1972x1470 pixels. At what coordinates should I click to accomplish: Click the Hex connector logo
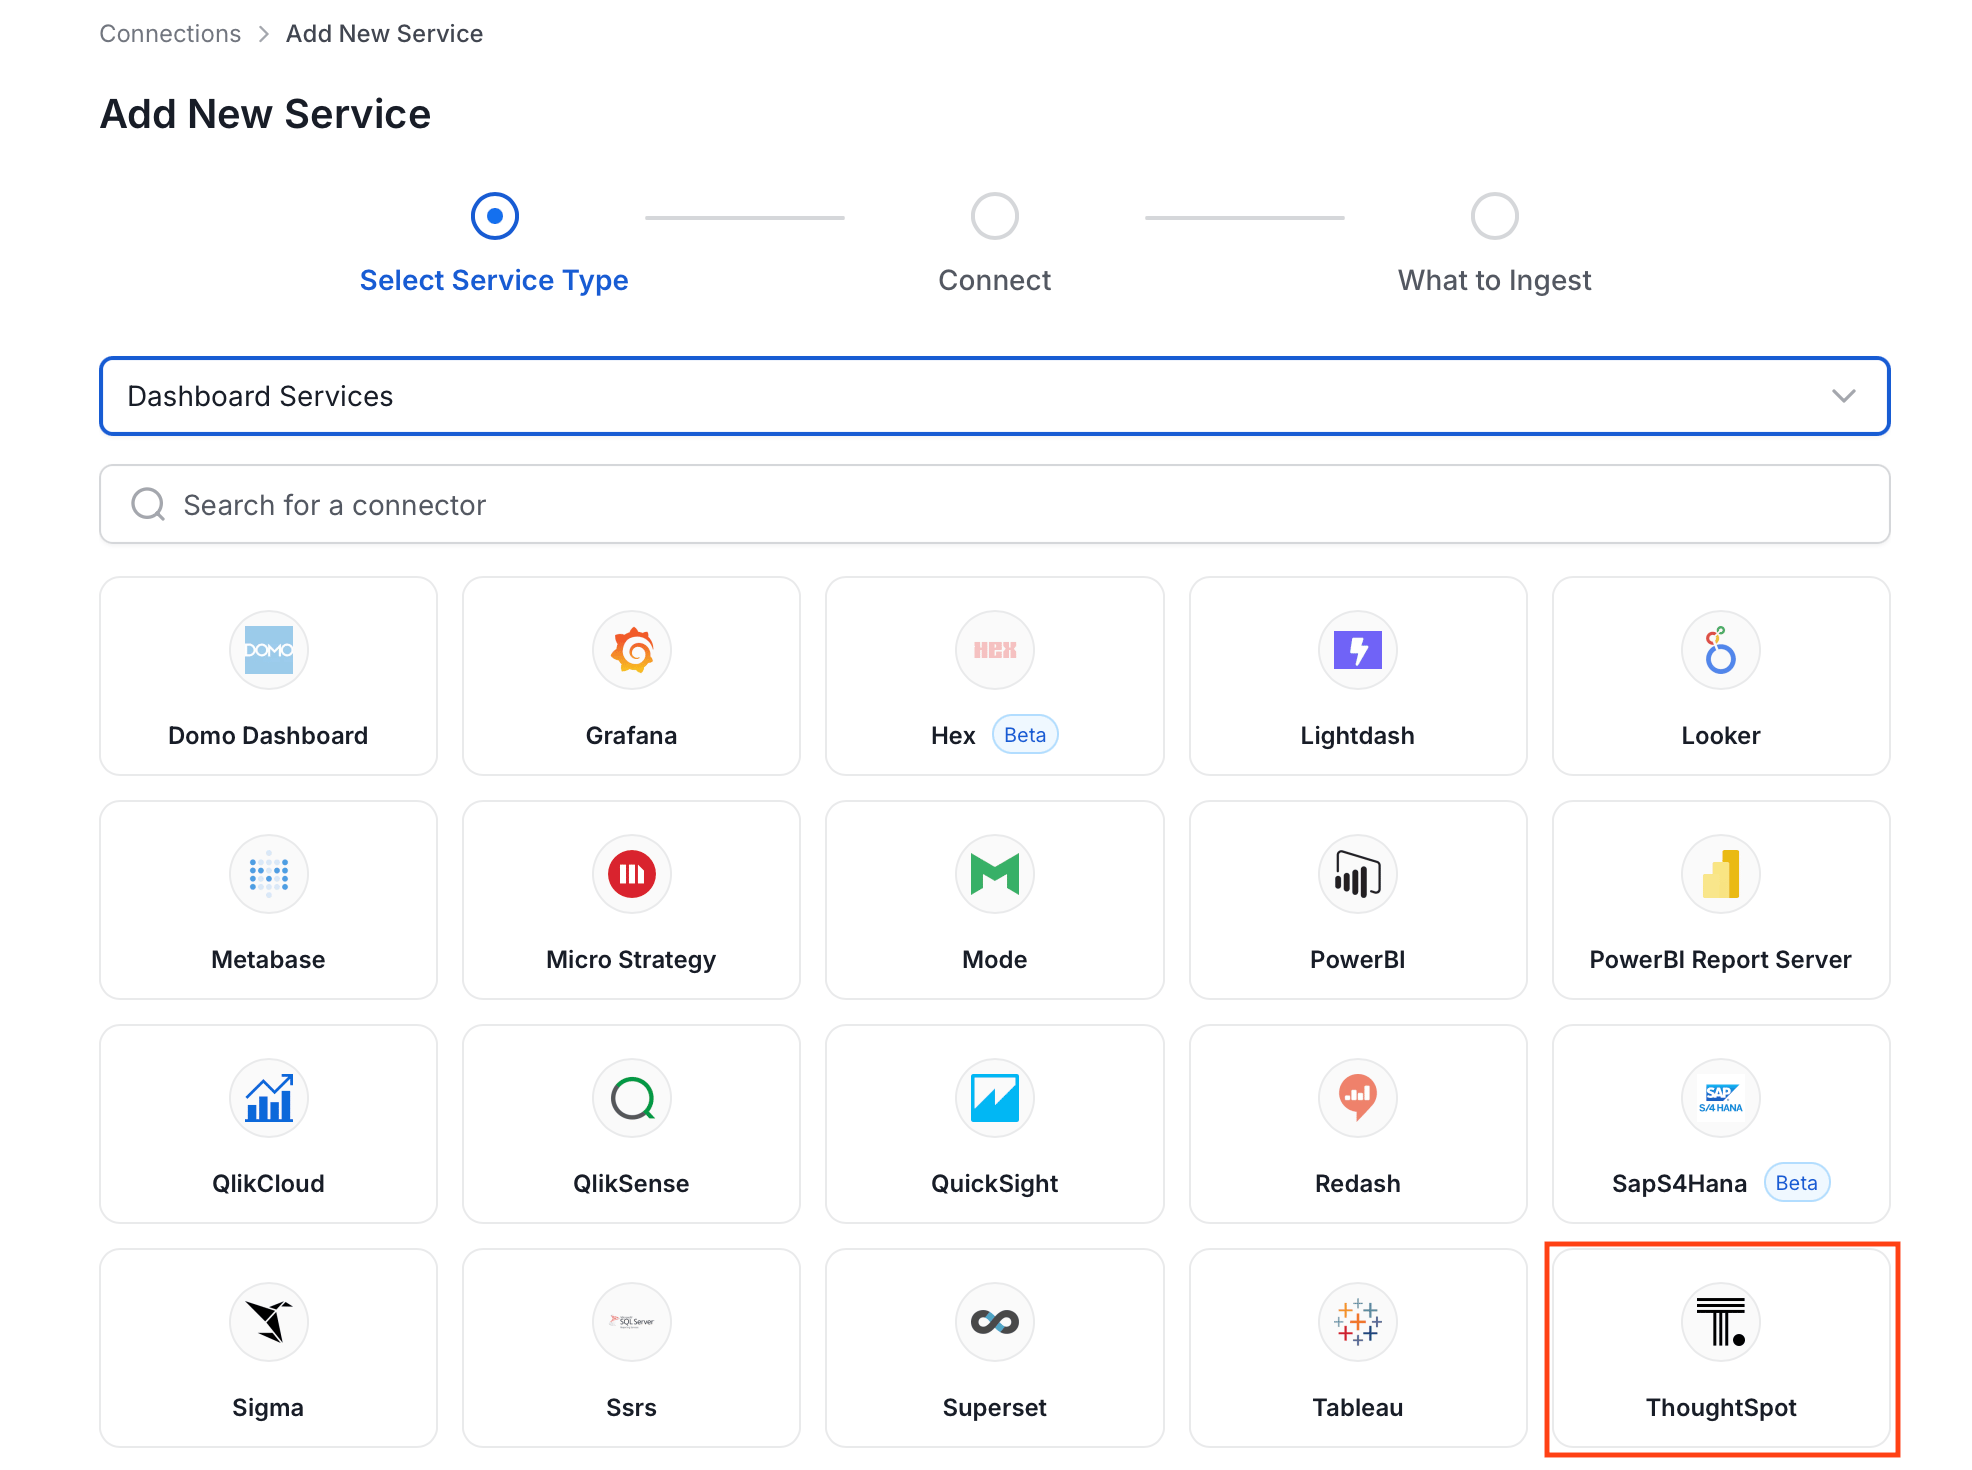(994, 650)
